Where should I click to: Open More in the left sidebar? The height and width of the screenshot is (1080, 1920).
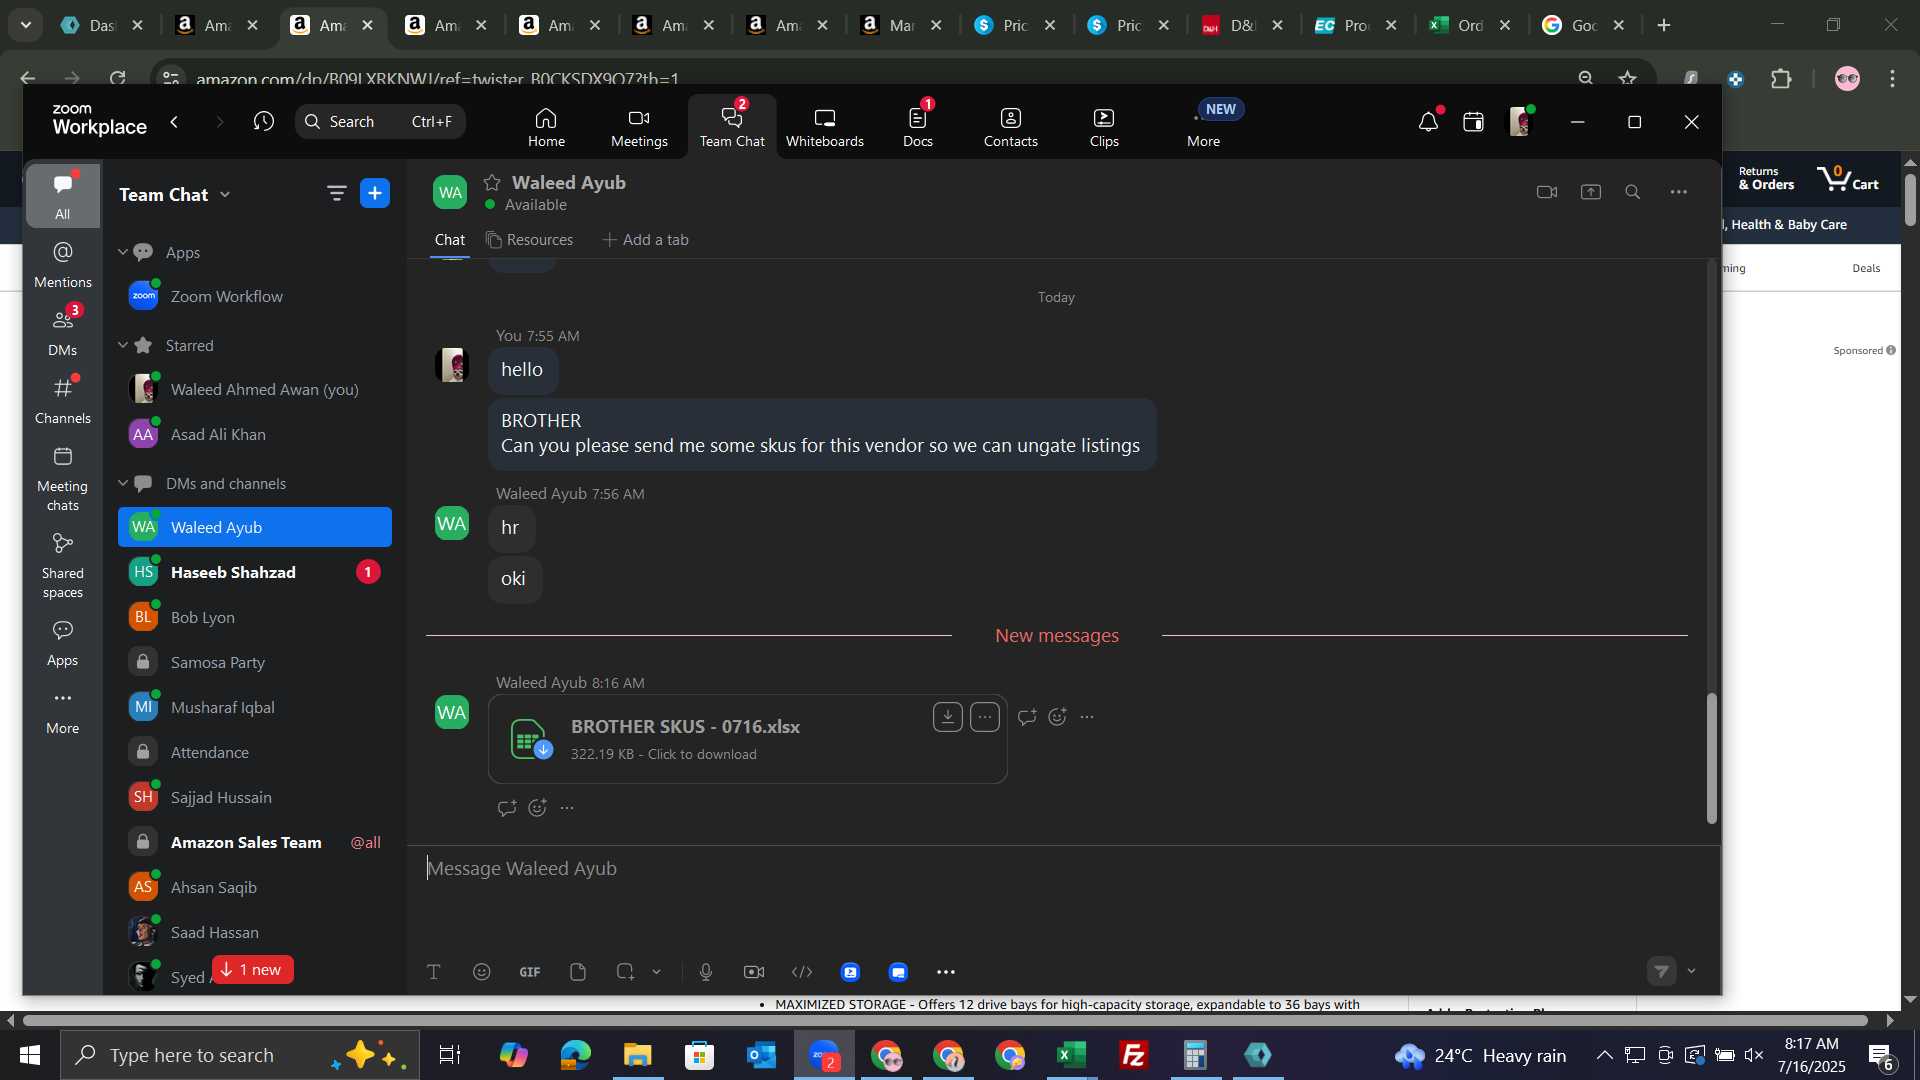[x=62, y=711]
